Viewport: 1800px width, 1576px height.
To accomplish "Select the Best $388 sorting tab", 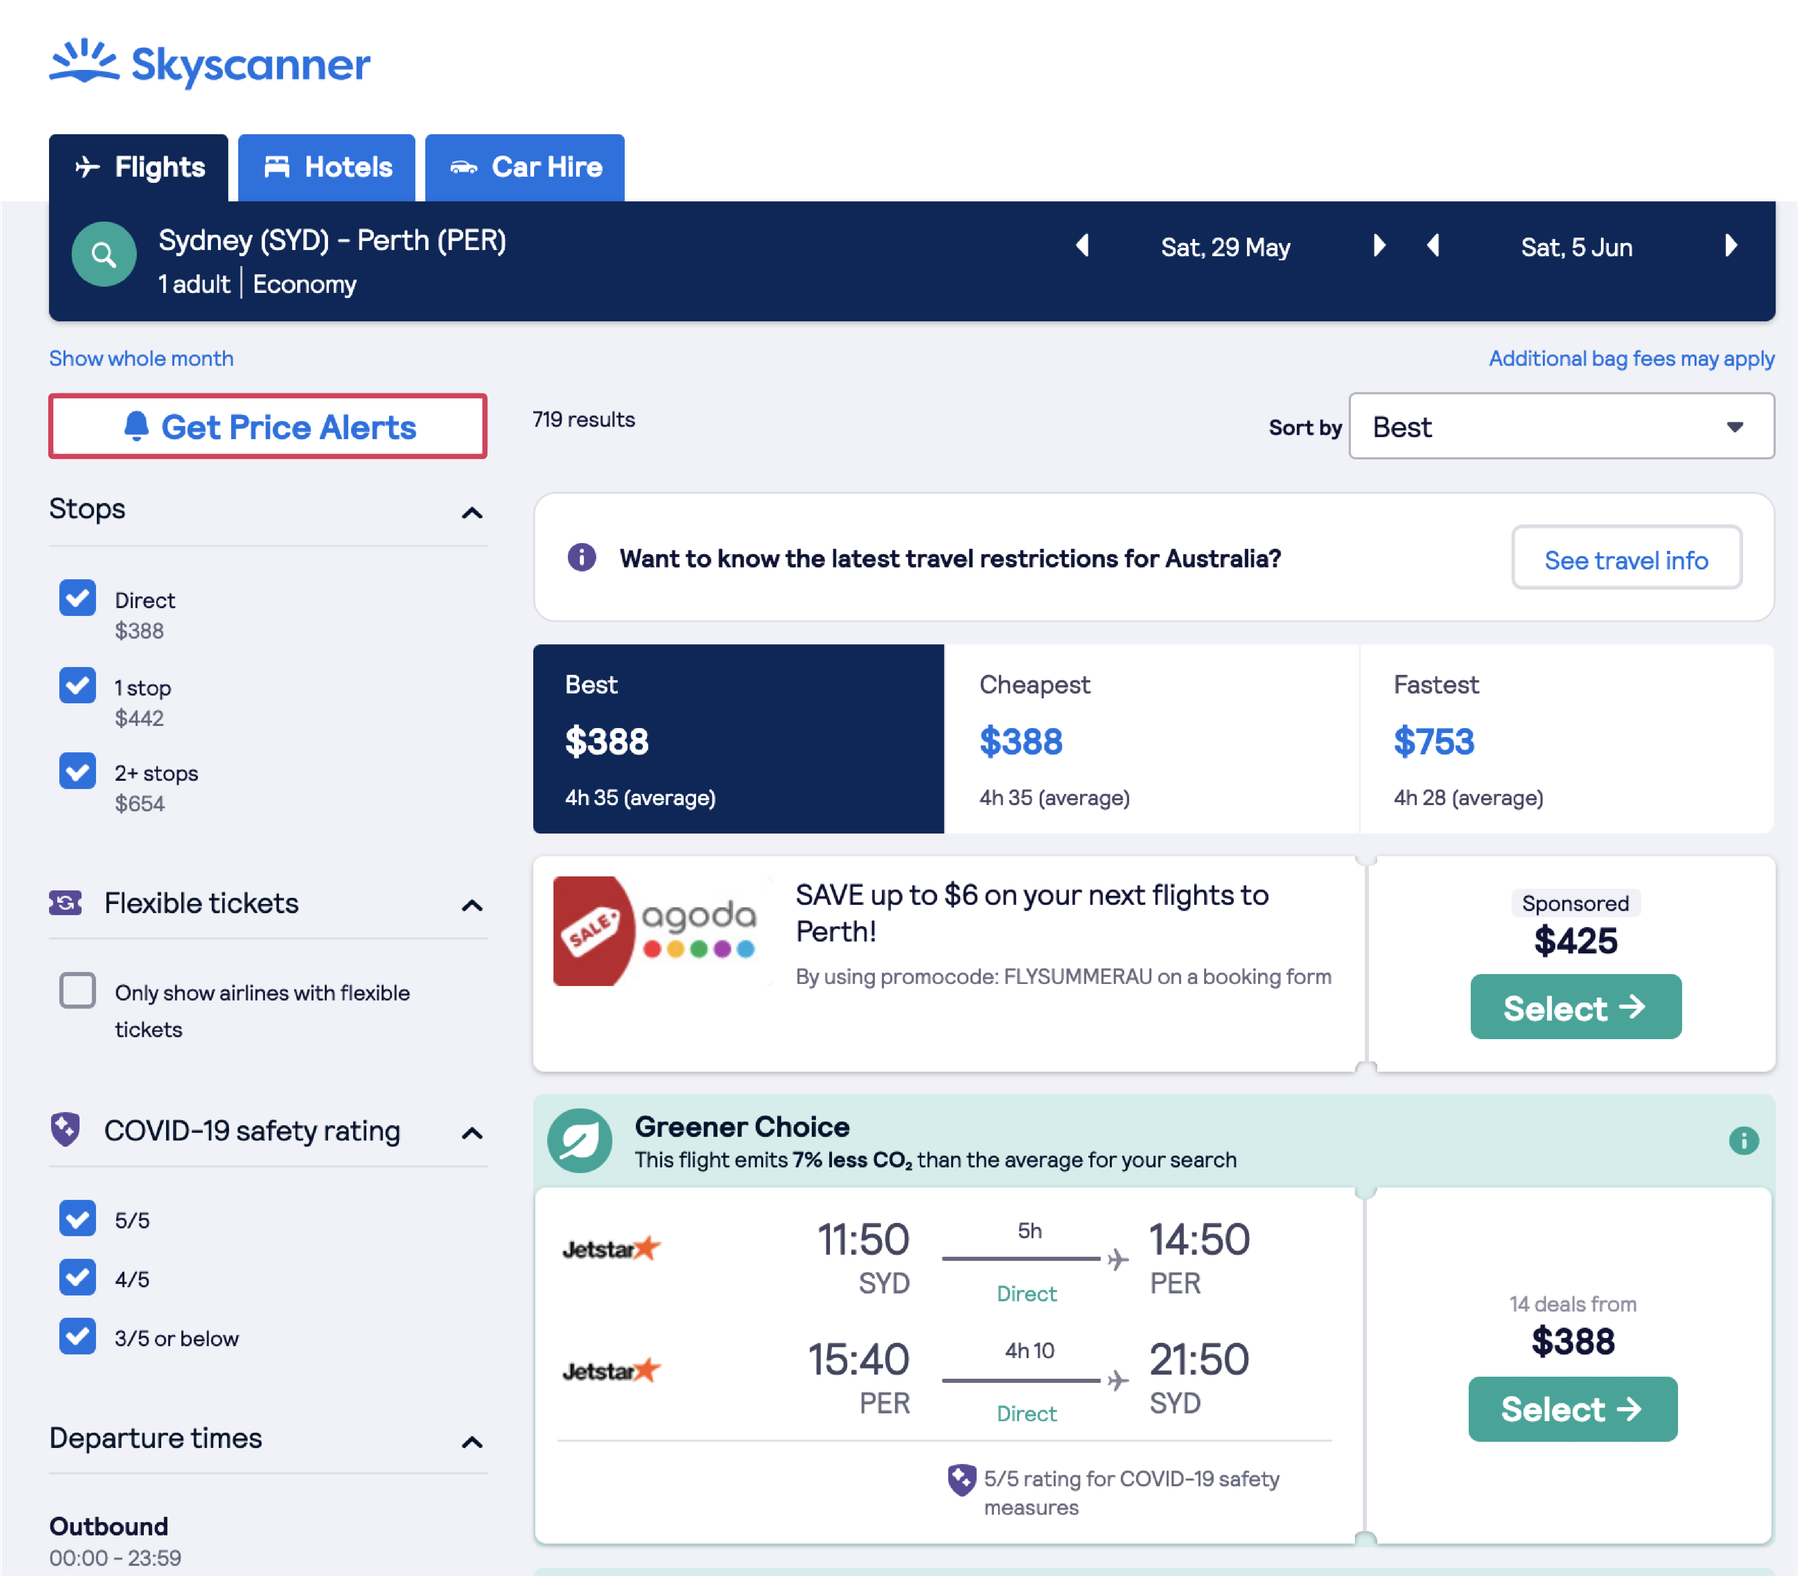I will [738, 739].
